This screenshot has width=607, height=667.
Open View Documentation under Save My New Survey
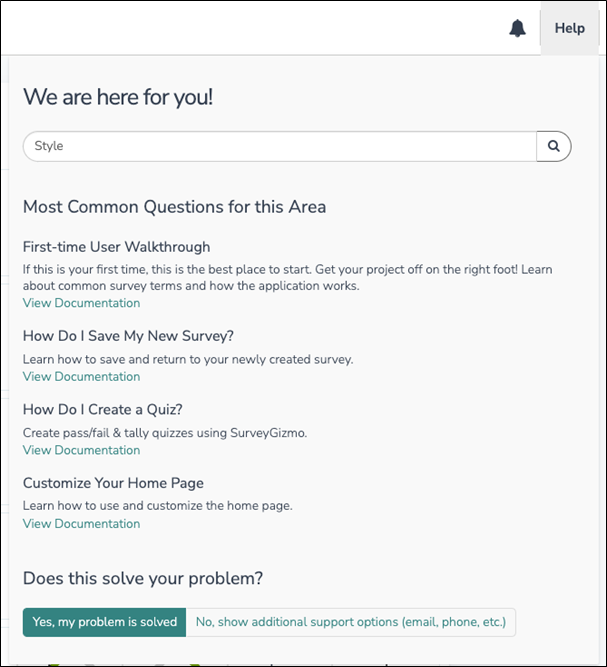[x=81, y=376]
